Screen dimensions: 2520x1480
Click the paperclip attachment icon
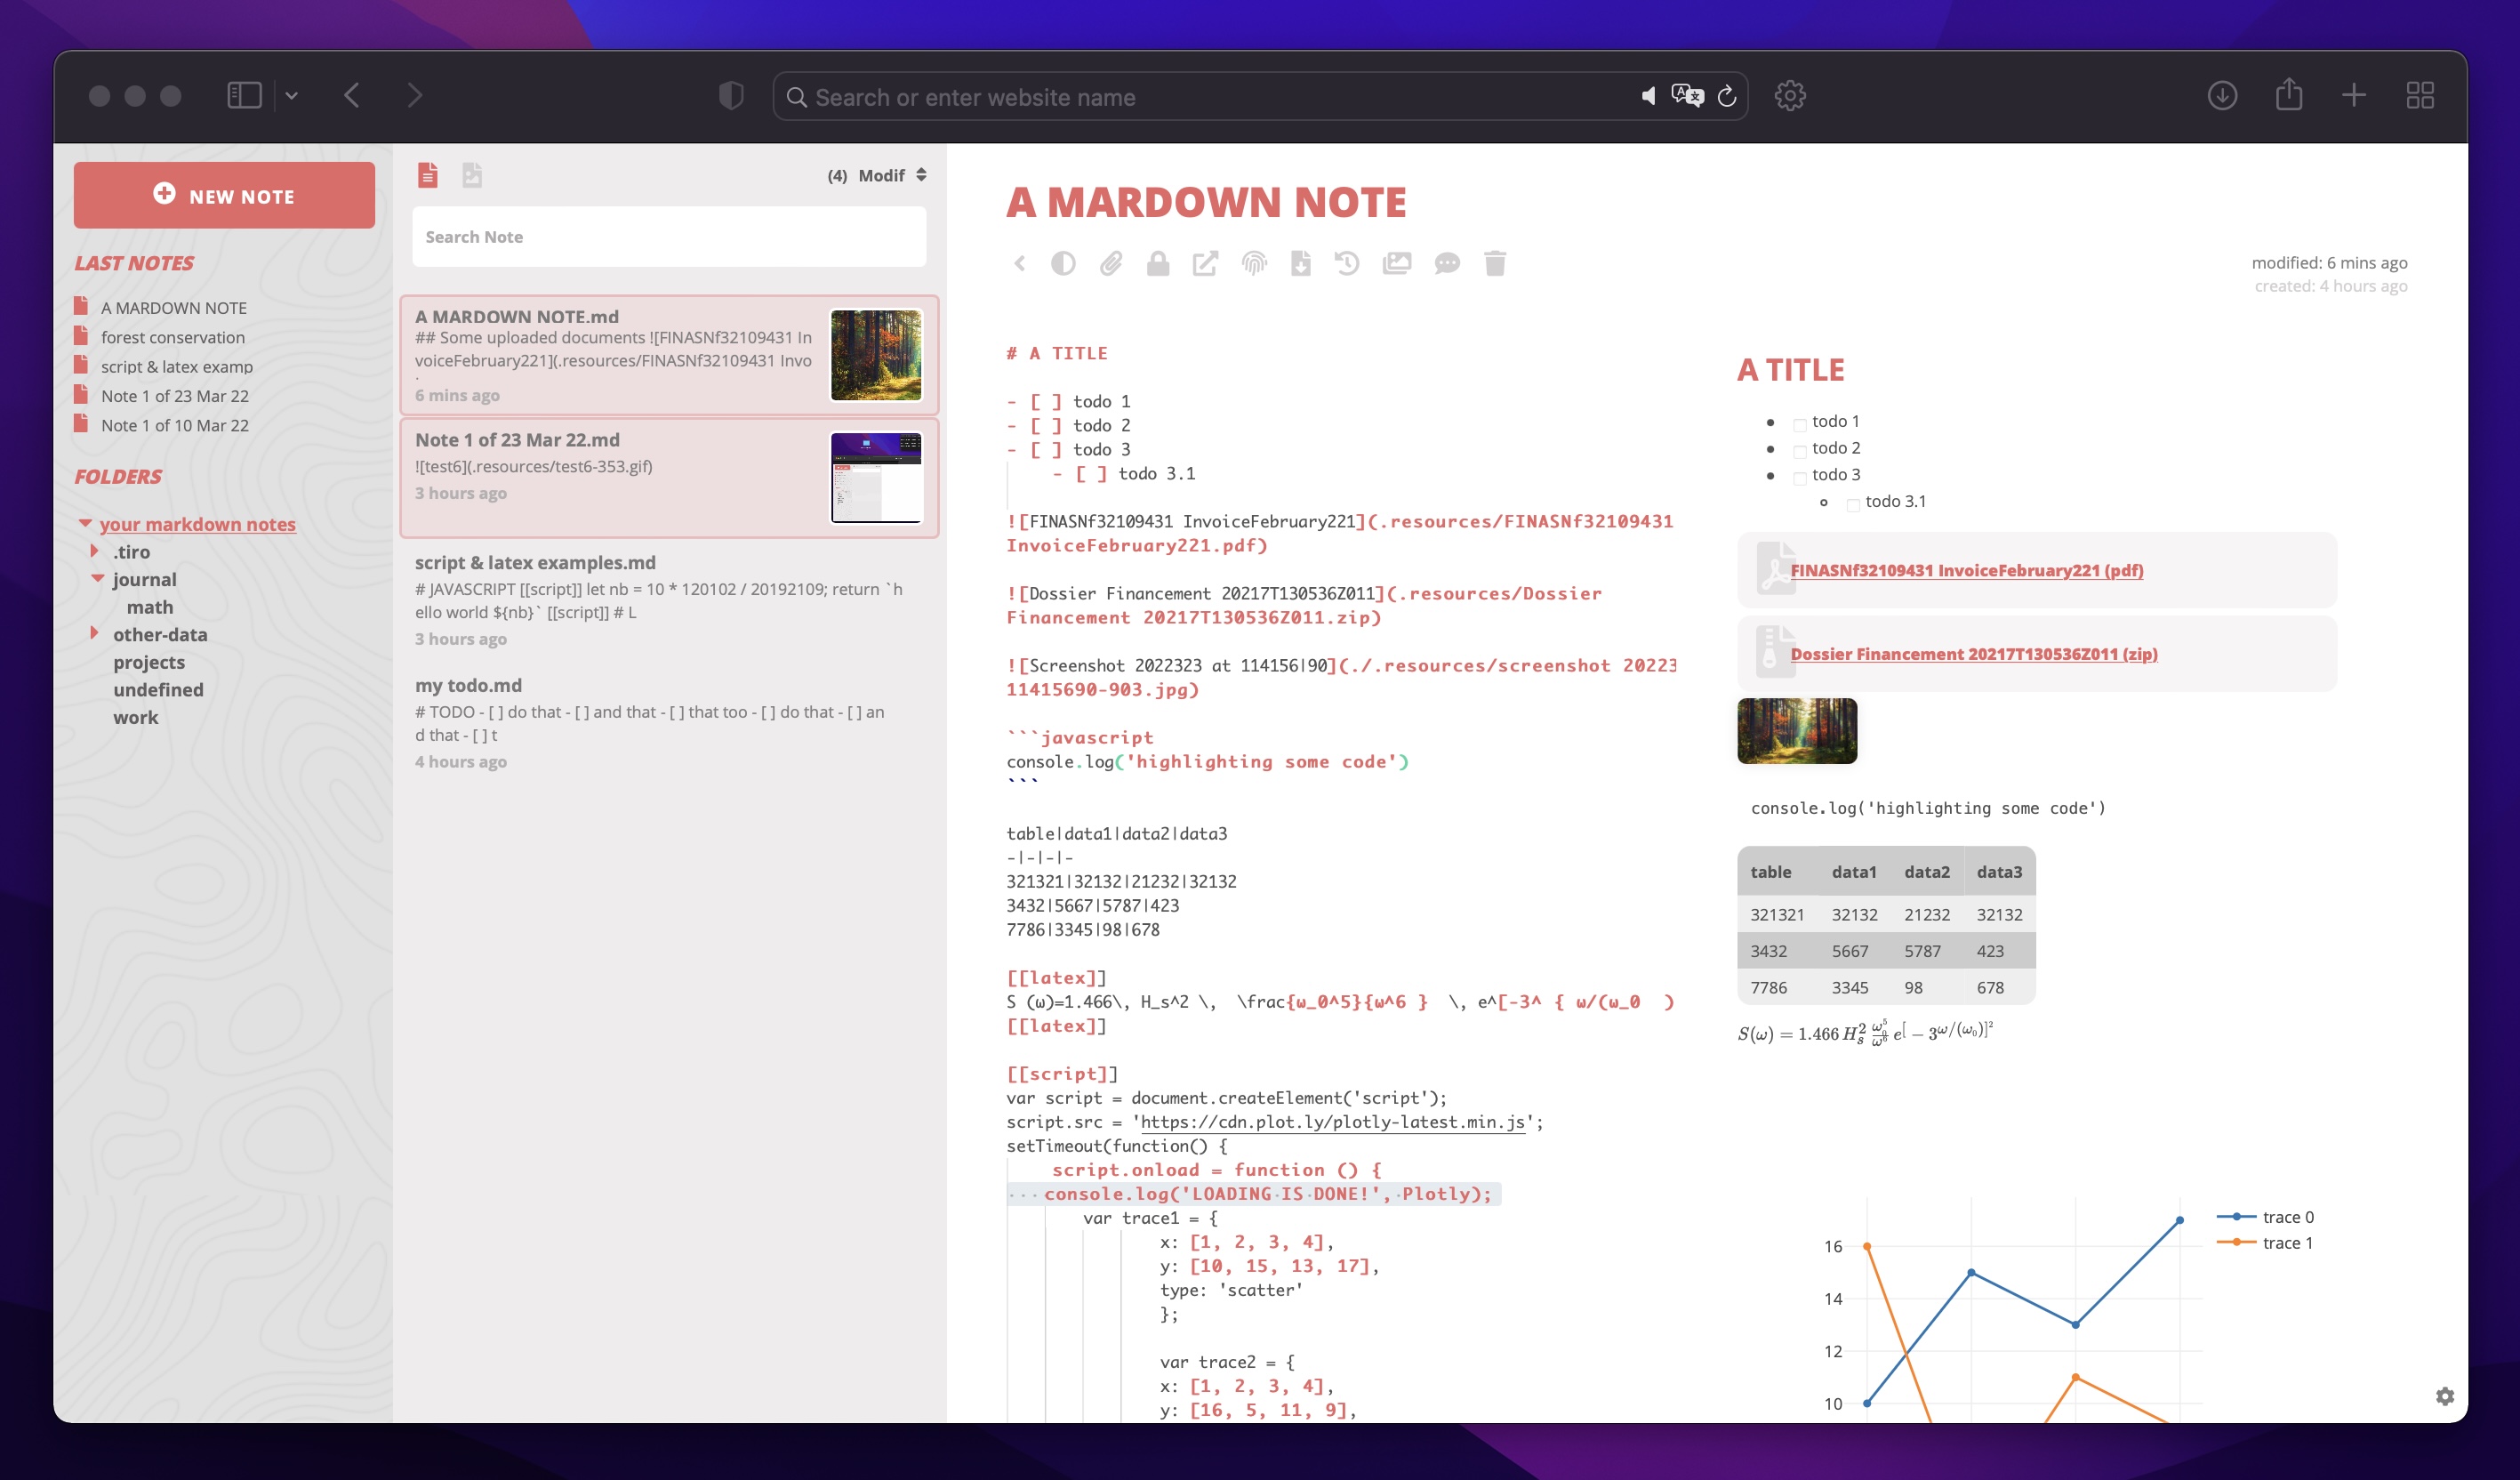click(1111, 264)
